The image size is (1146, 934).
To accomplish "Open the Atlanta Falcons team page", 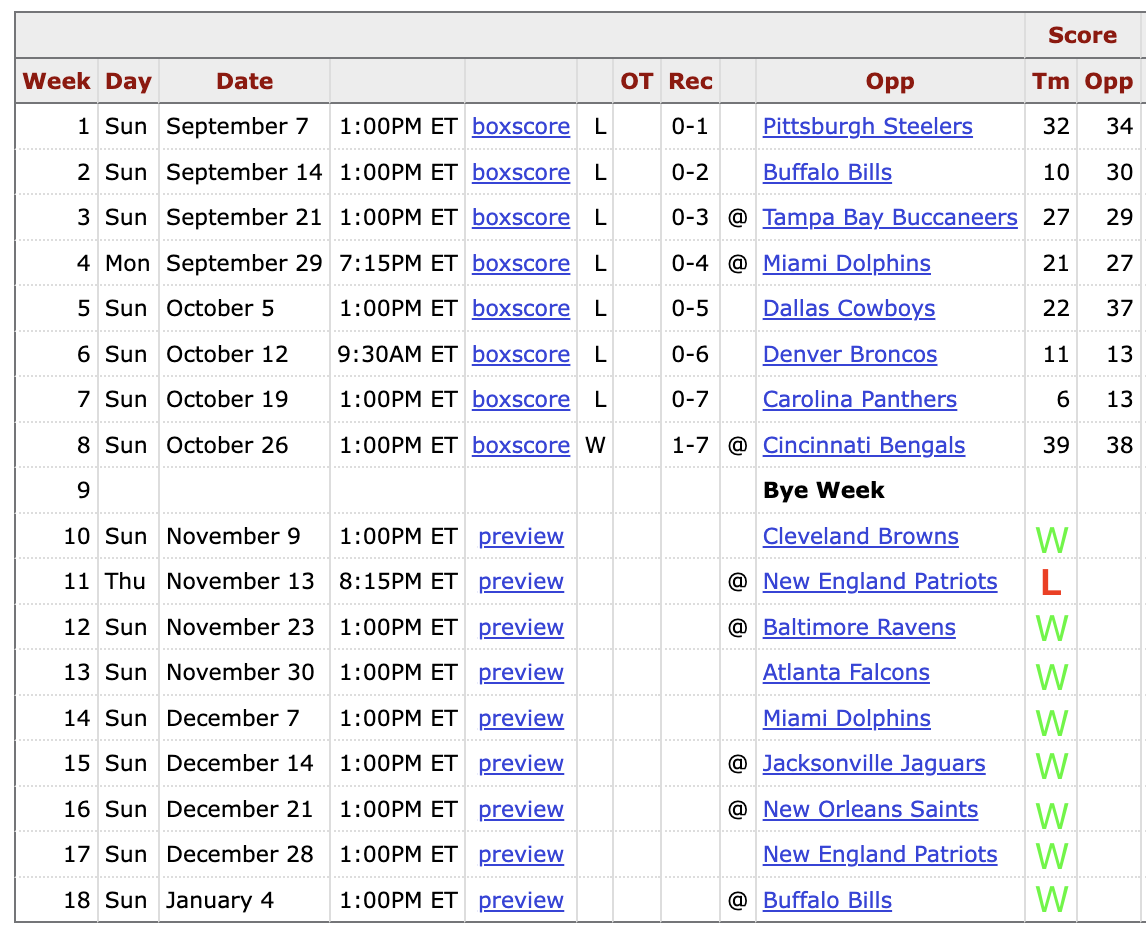I will pos(846,673).
